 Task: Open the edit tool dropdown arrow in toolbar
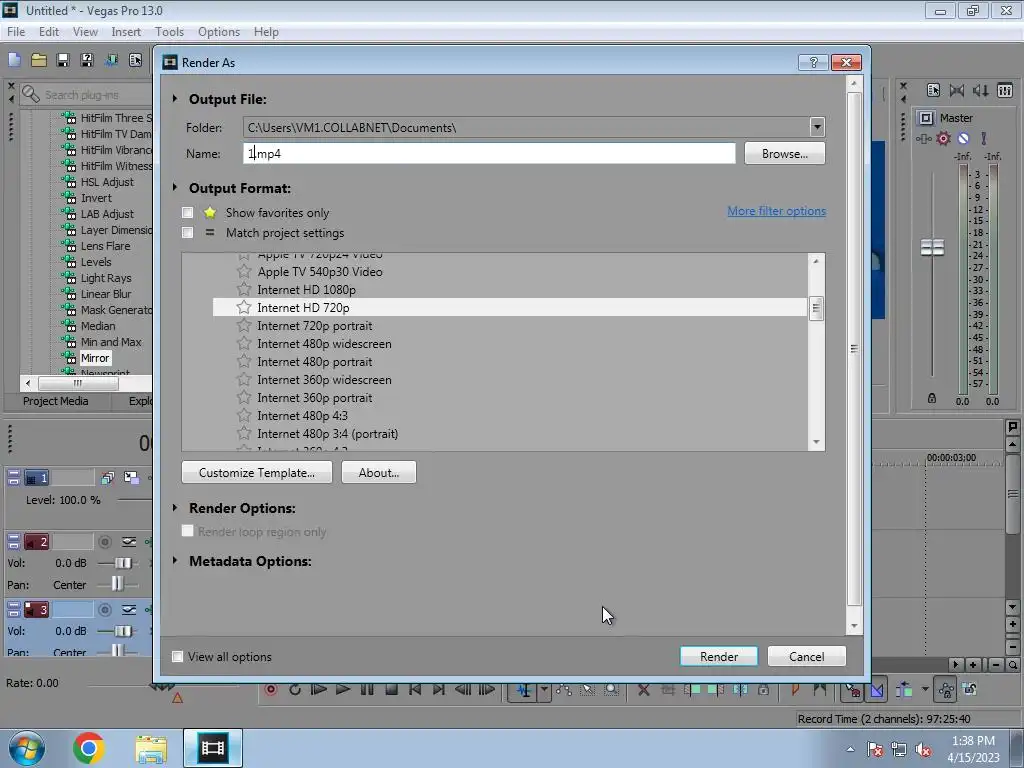coord(544,690)
